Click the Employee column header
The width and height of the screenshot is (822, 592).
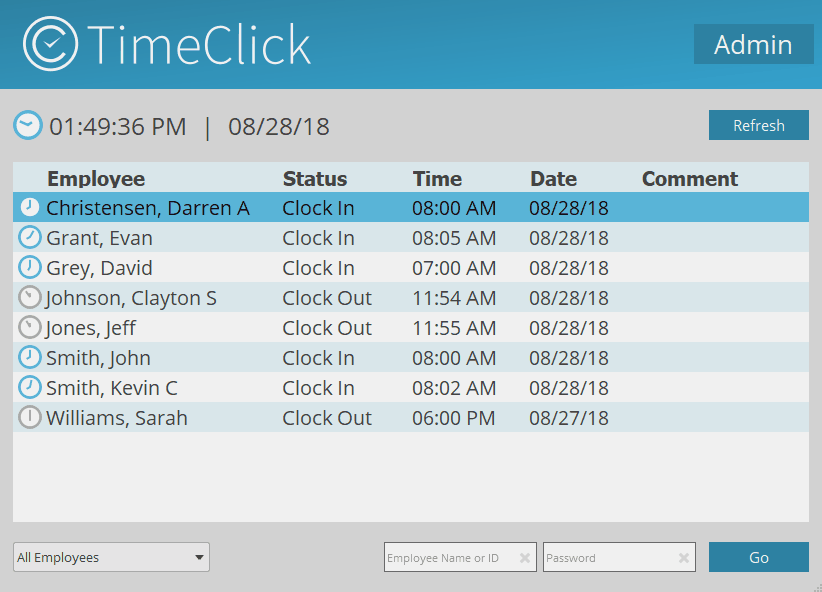coord(96,178)
